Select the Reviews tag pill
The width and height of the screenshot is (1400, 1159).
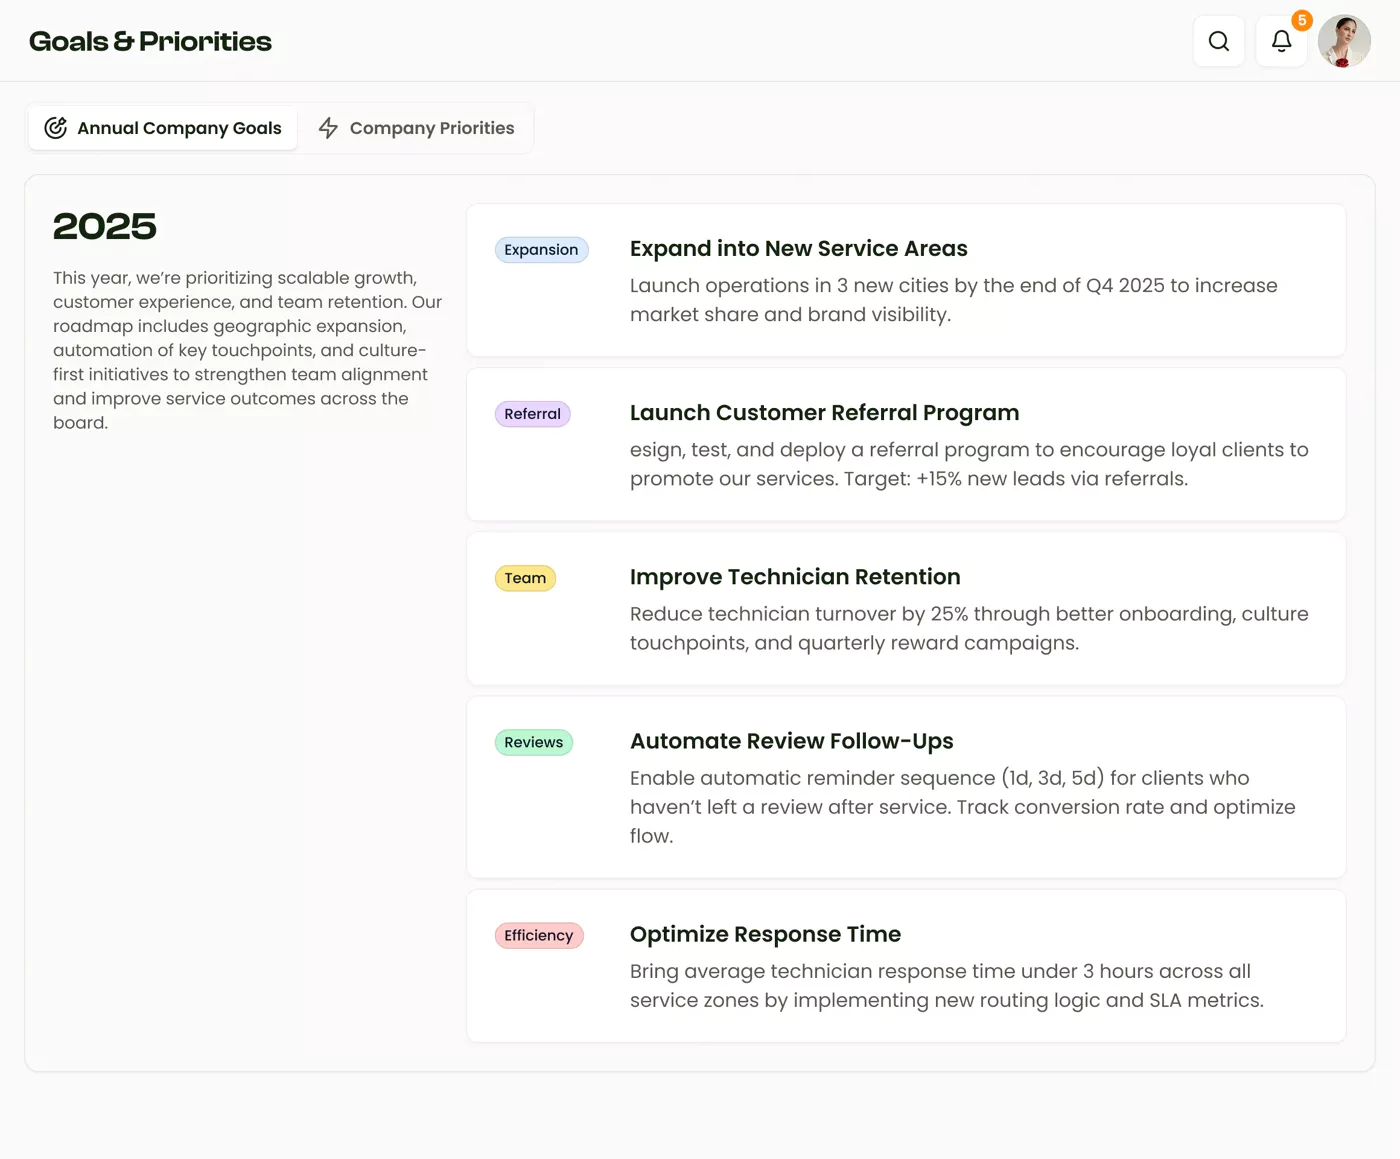point(533,742)
